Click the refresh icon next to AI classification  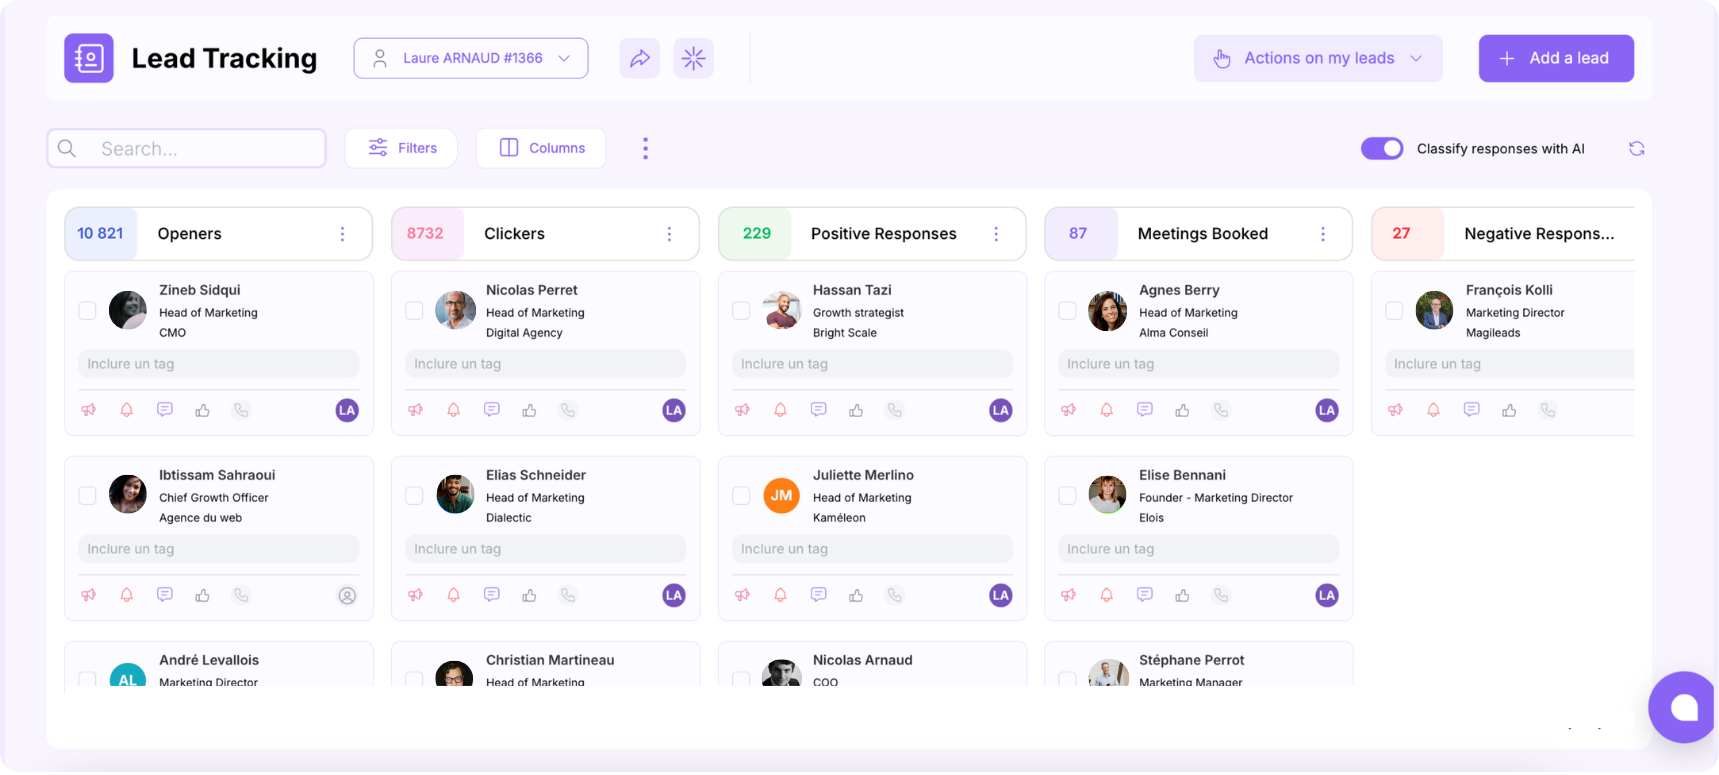[1636, 149]
